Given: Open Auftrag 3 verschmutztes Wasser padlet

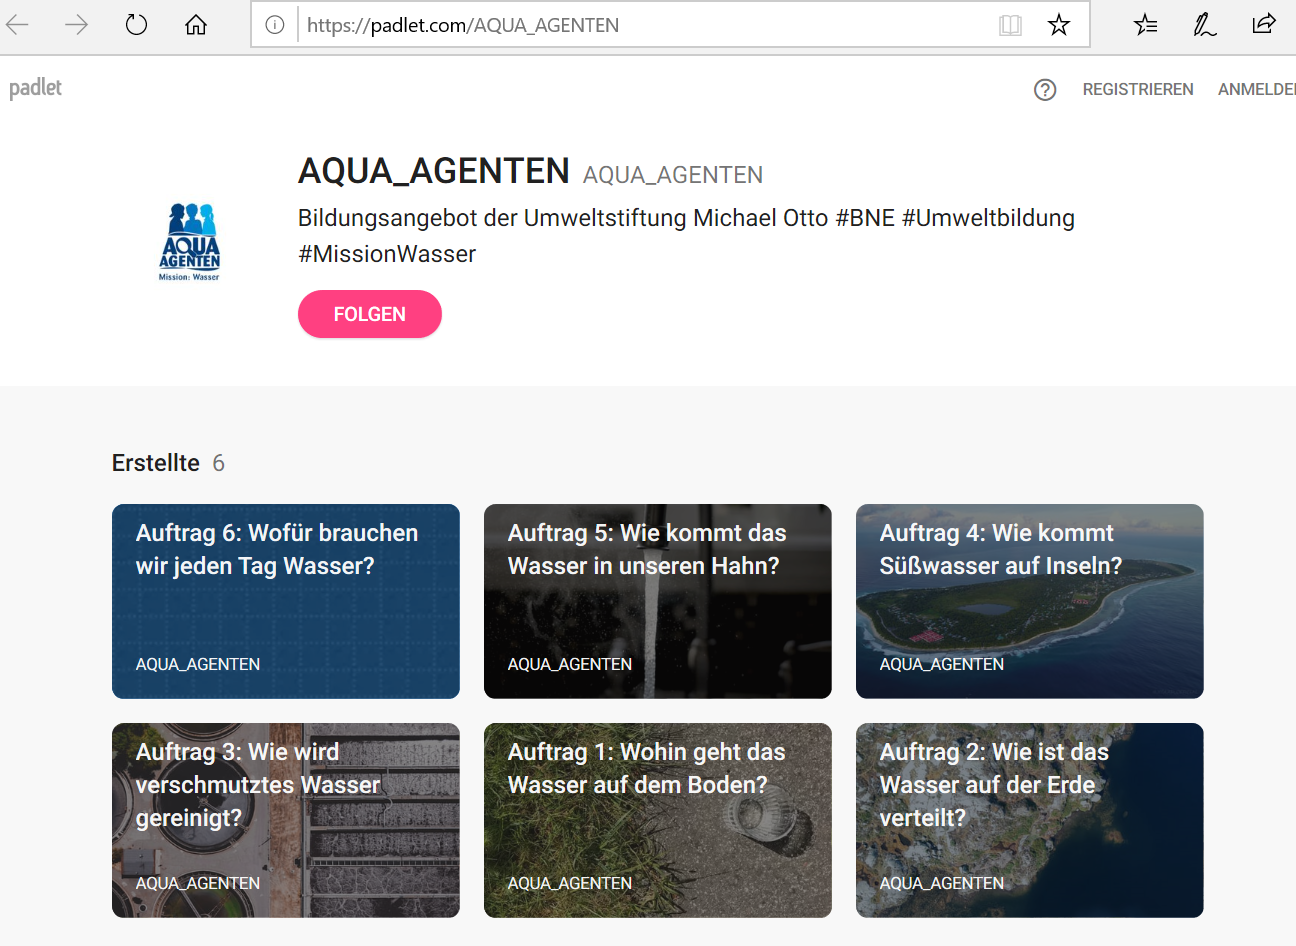Looking at the screenshot, I should pos(285,820).
